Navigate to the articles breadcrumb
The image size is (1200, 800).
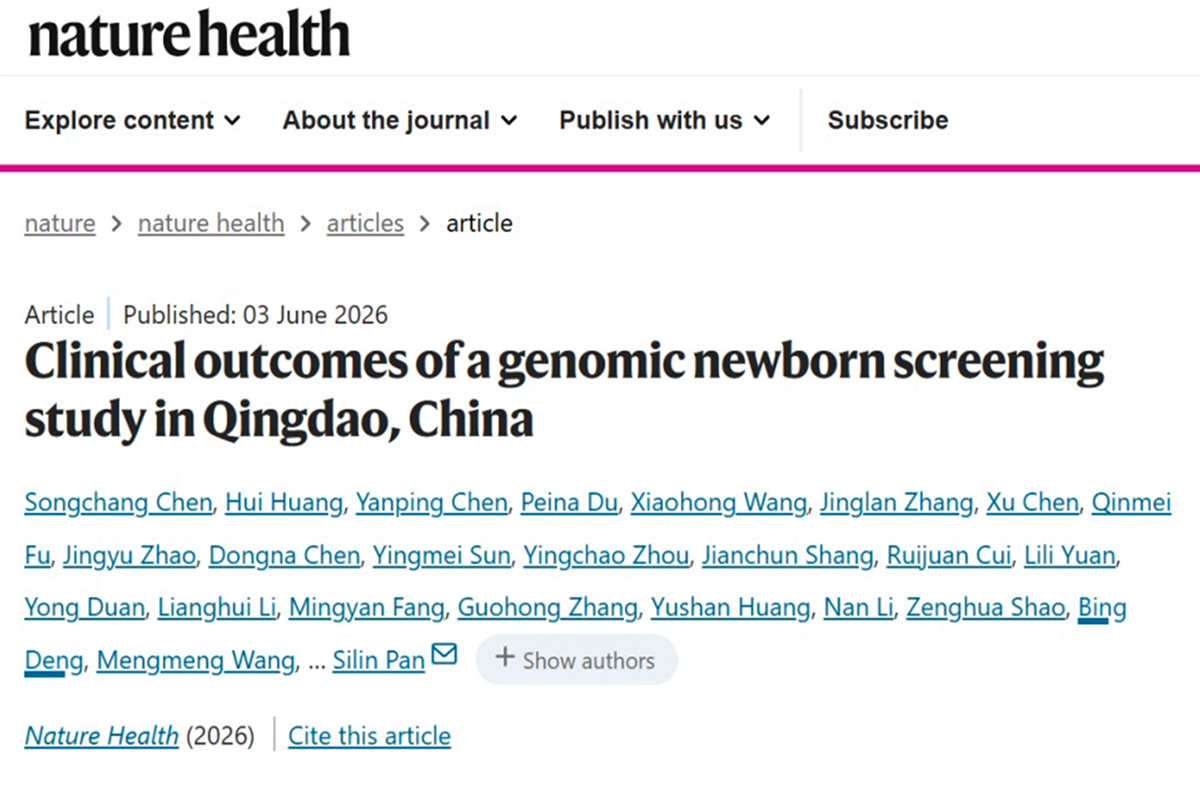(365, 223)
